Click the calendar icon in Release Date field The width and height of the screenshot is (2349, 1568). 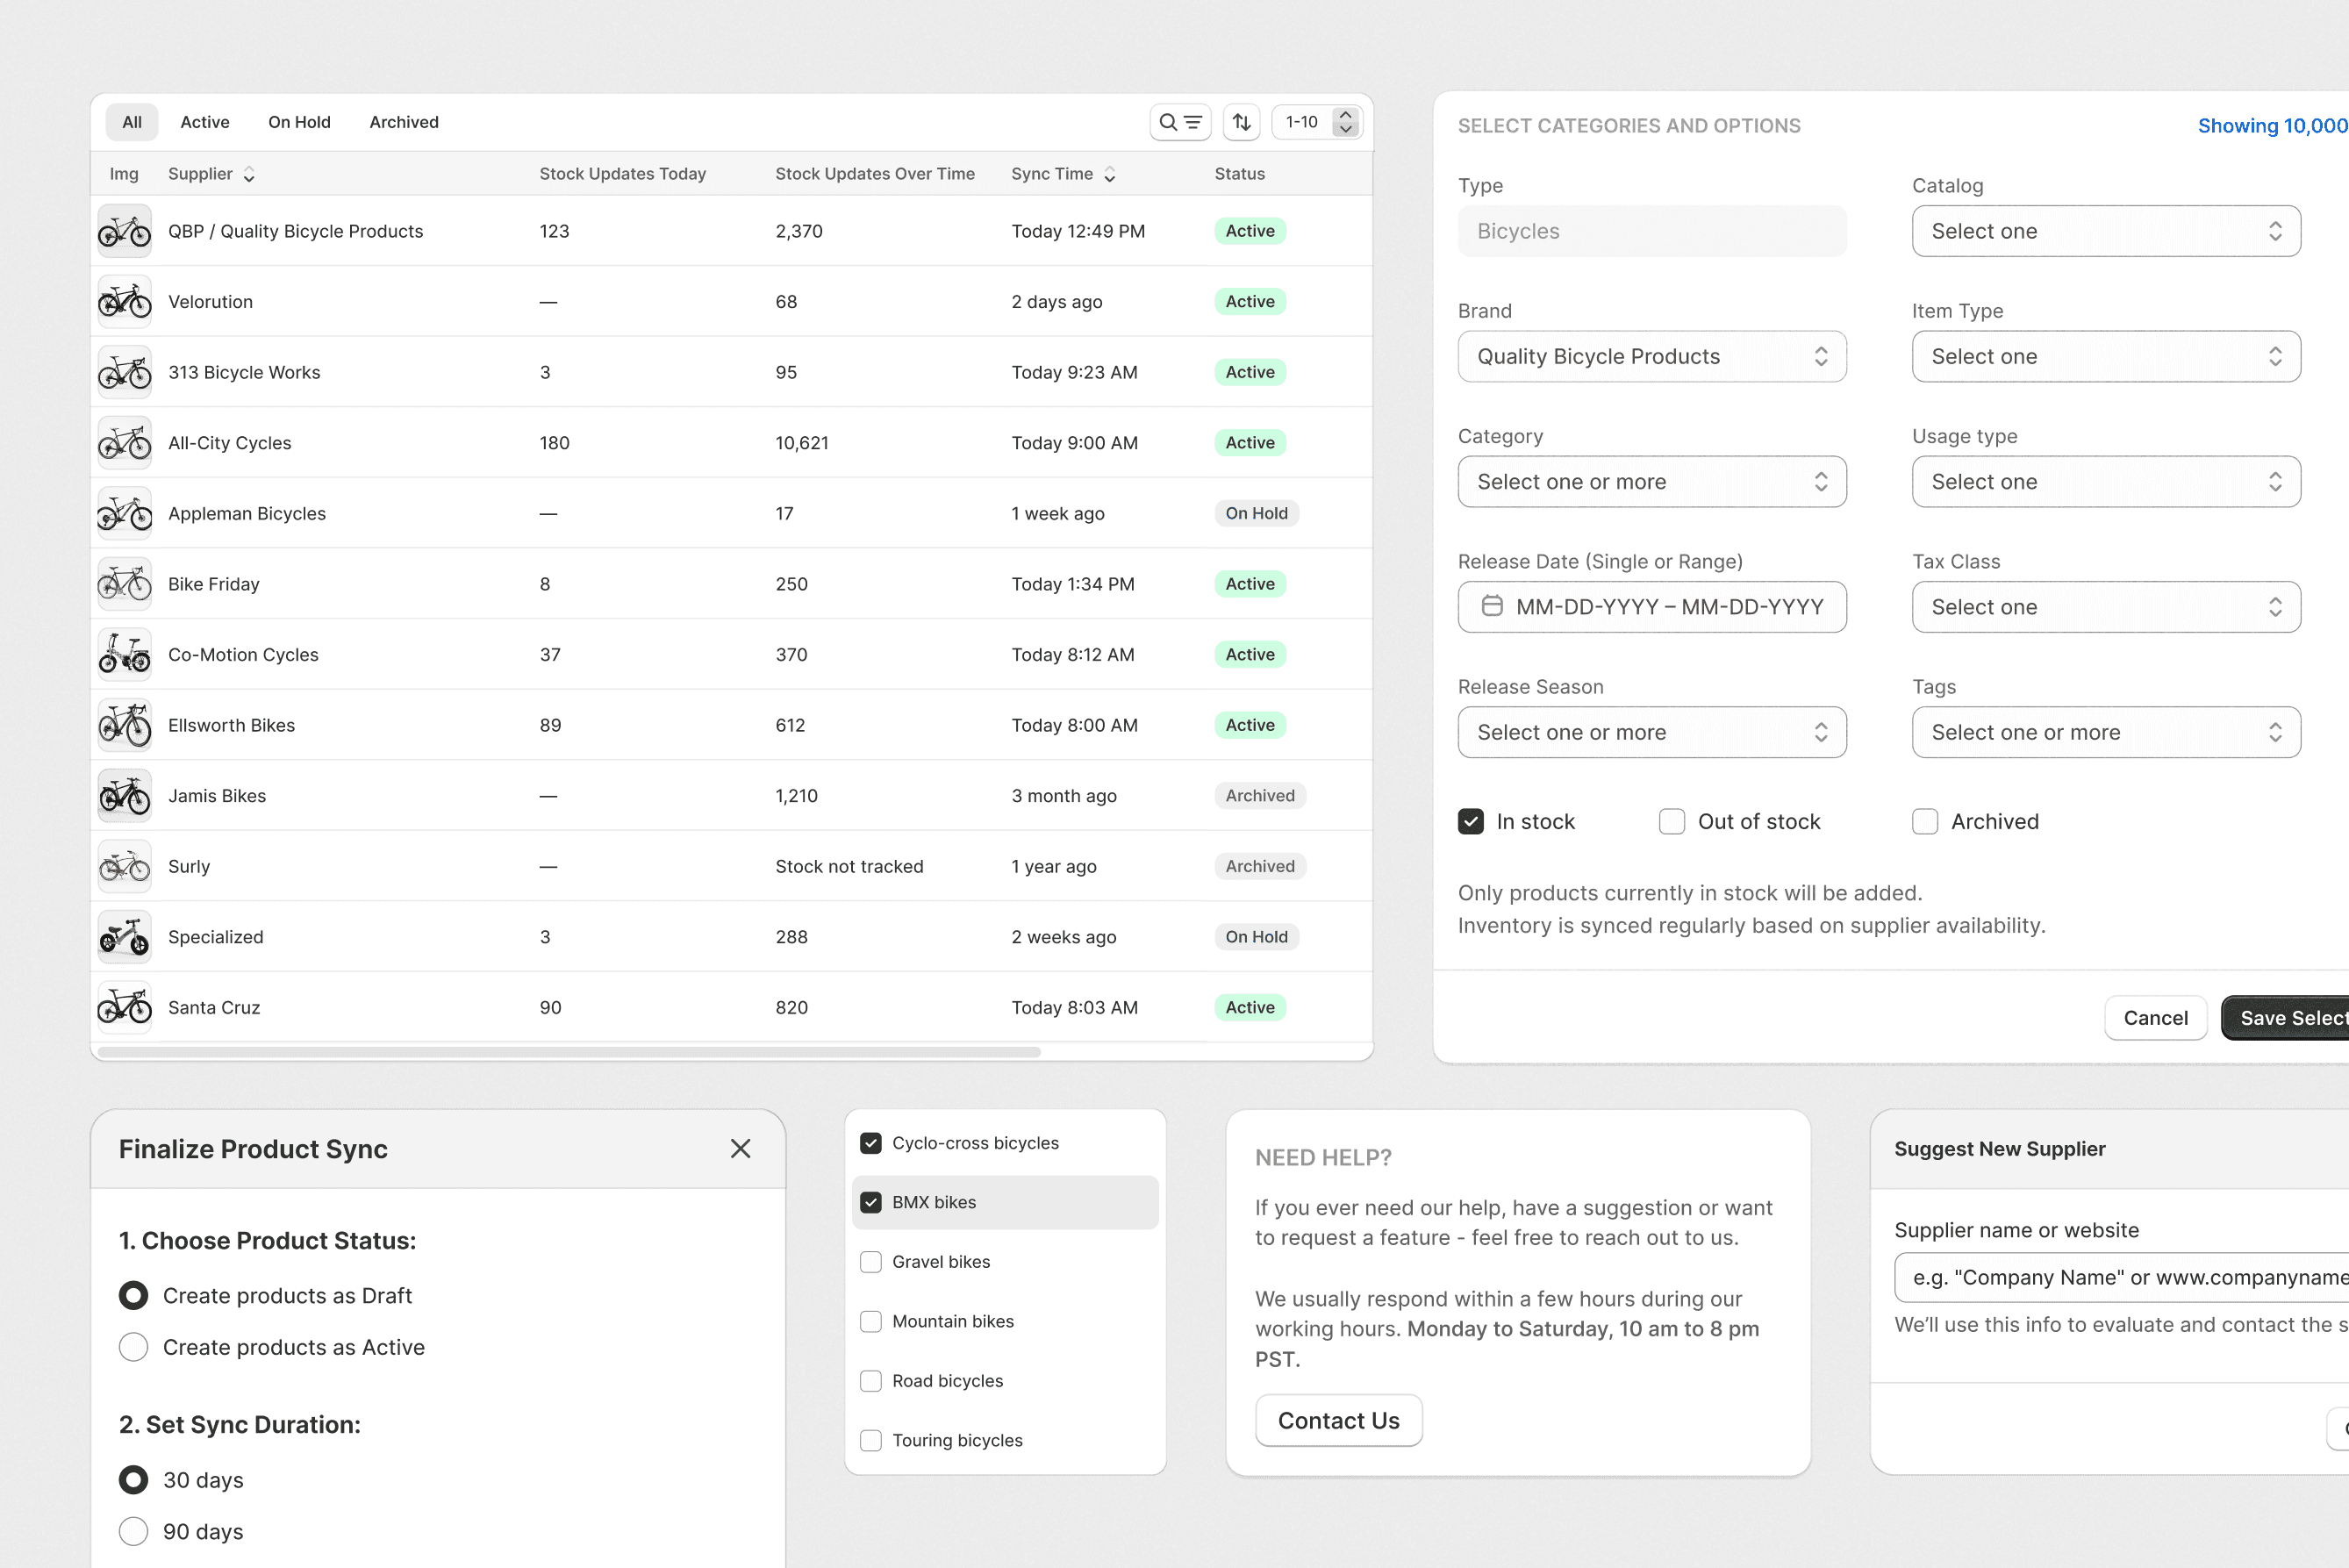coord(1491,606)
